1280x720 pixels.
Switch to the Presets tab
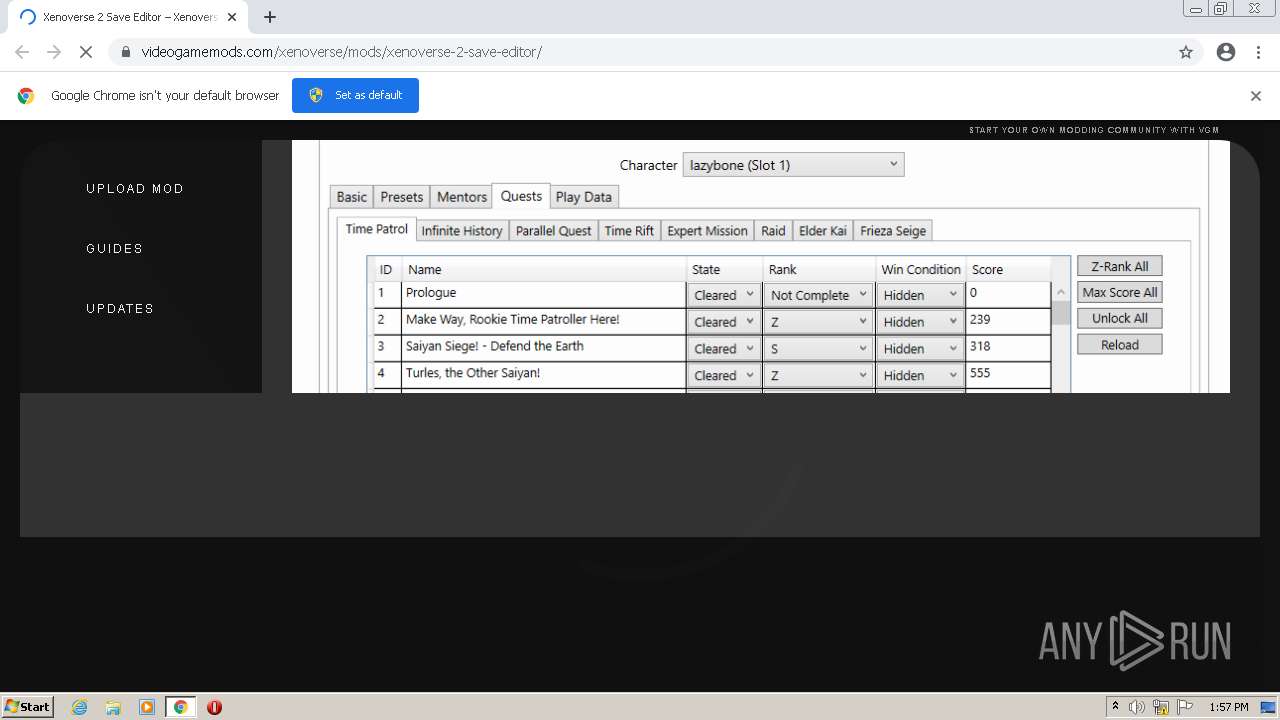(402, 197)
